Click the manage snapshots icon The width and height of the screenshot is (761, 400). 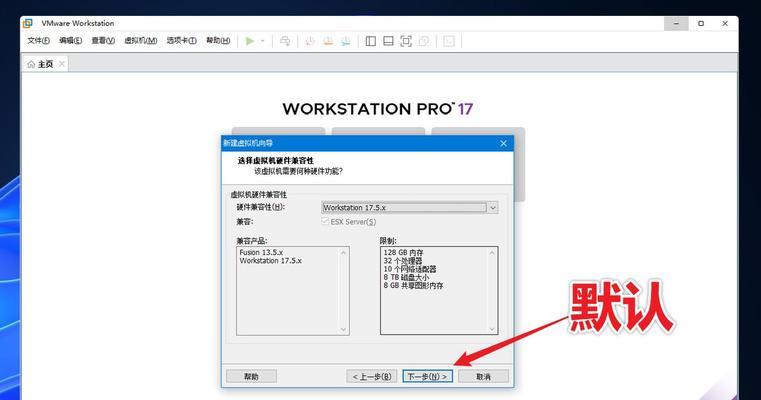346,41
